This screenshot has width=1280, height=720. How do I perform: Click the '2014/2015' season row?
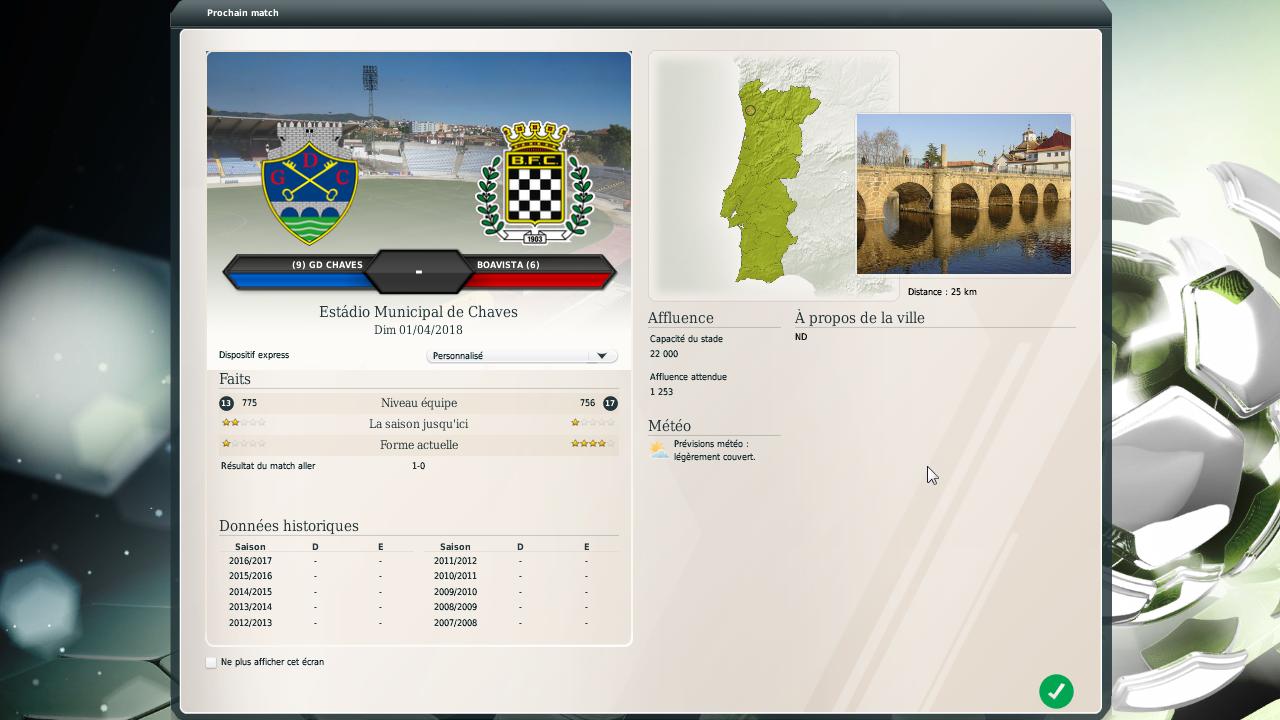(316, 592)
